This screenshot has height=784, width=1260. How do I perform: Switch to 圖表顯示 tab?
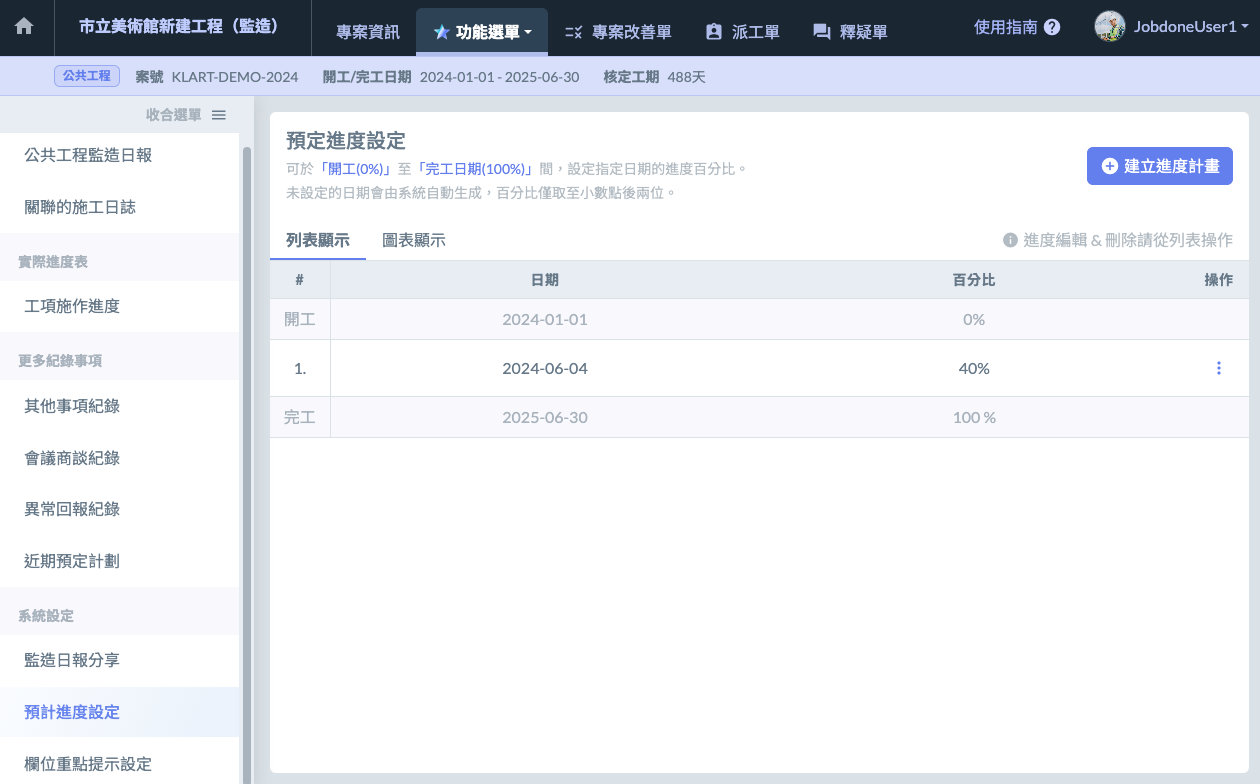click(x=414, y=240)
